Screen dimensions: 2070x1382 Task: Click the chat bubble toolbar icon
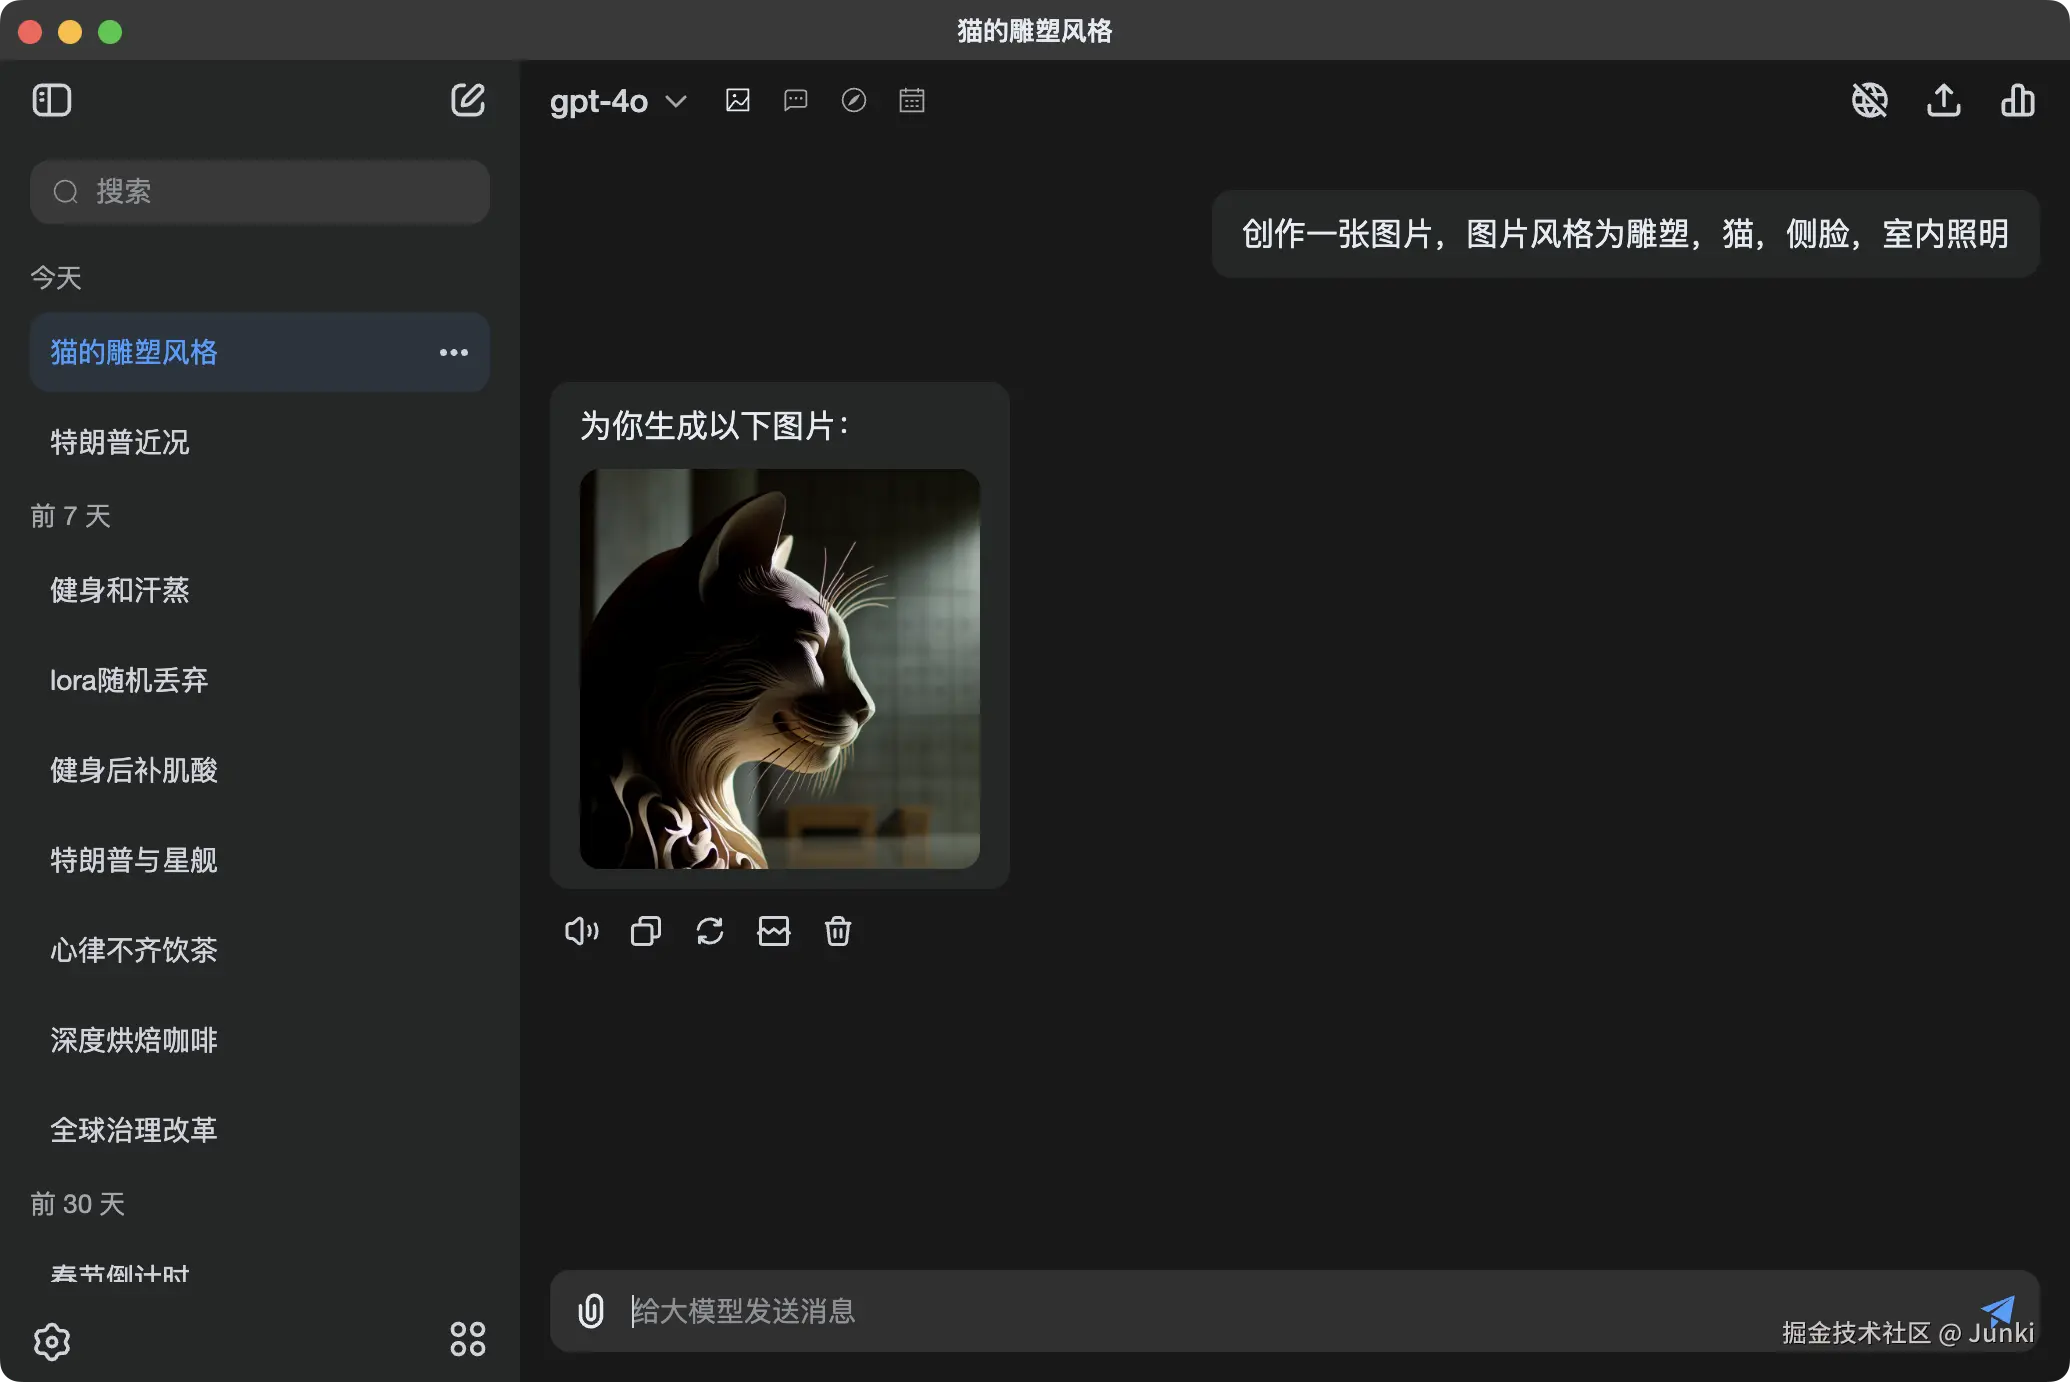796,100
